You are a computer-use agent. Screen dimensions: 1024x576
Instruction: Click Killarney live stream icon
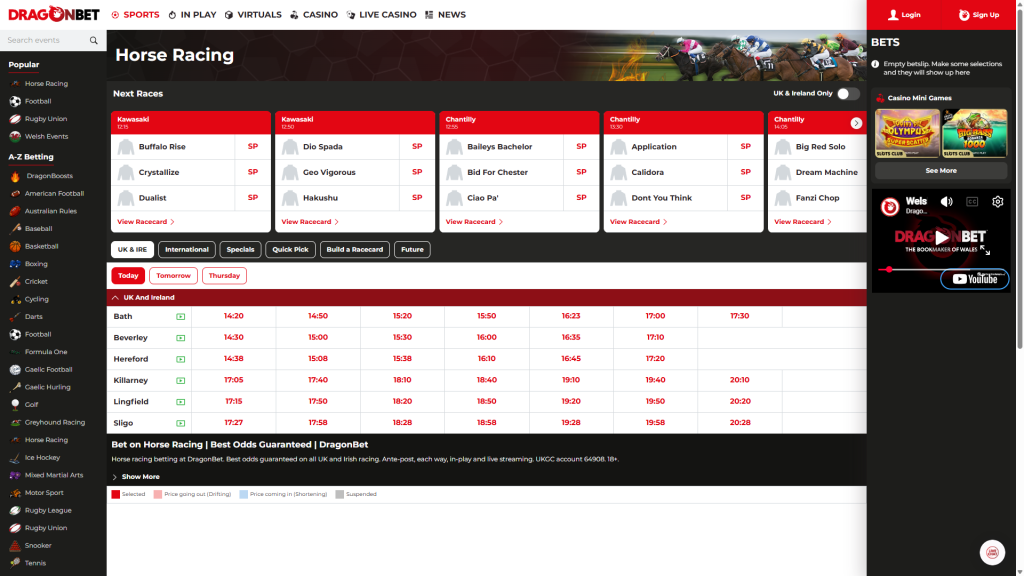pos(180,381)
